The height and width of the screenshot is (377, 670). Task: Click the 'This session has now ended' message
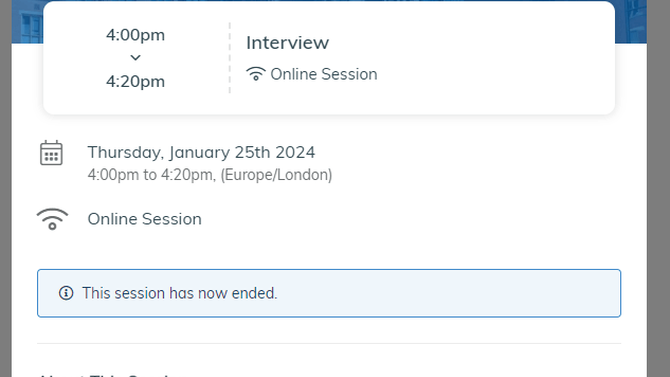(180, 293)
